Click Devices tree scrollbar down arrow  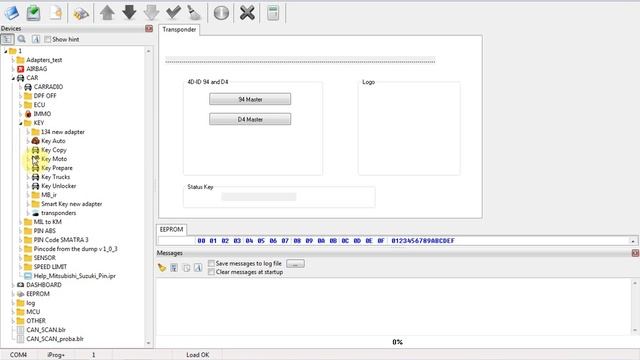[148, 343]
